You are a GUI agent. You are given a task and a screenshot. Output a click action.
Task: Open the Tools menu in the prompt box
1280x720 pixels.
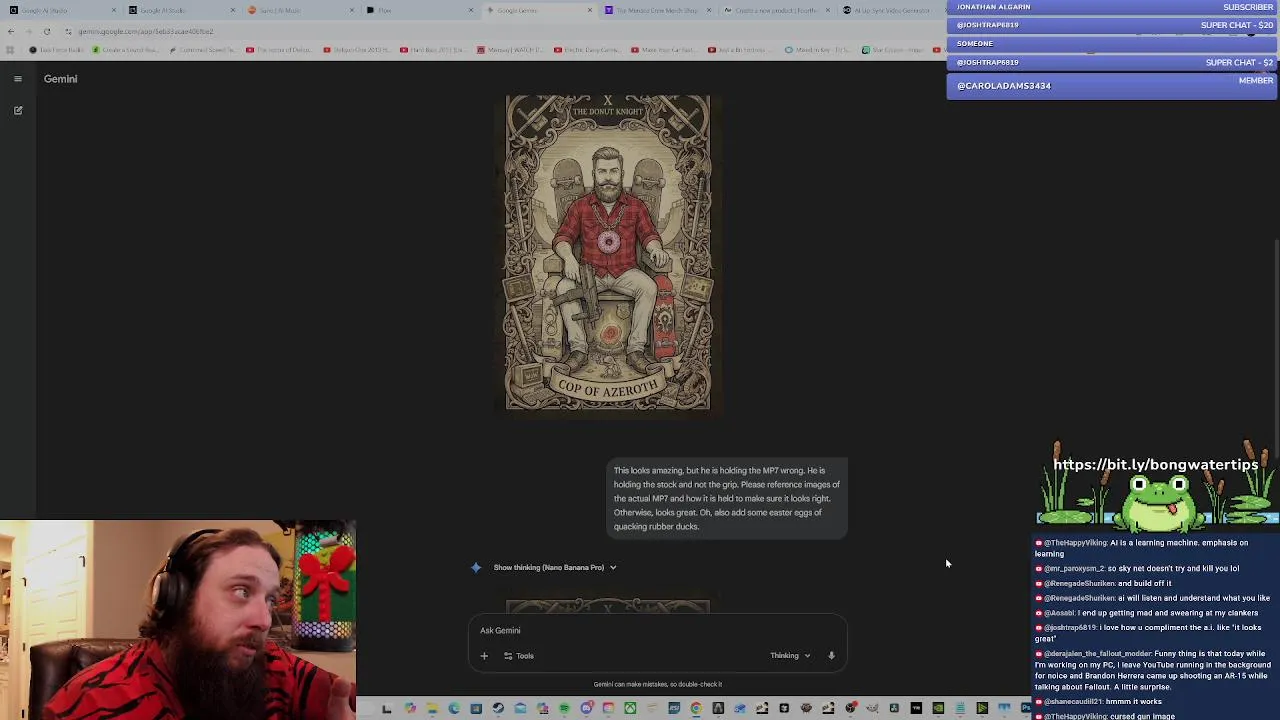[518, 656]
